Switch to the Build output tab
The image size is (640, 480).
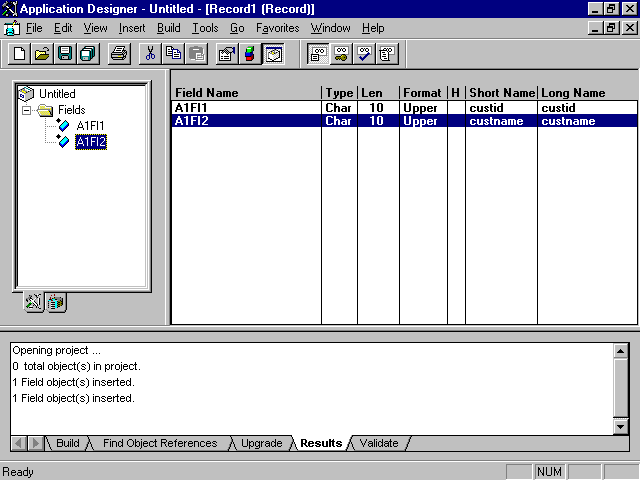68,443
